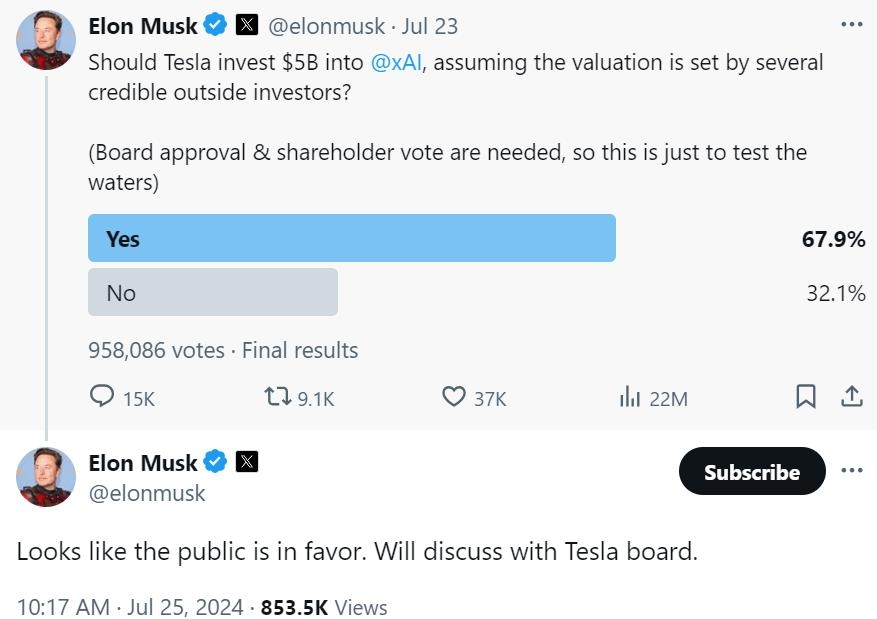Click the reply bubble icon showing 15K

[x=102, y=396]
